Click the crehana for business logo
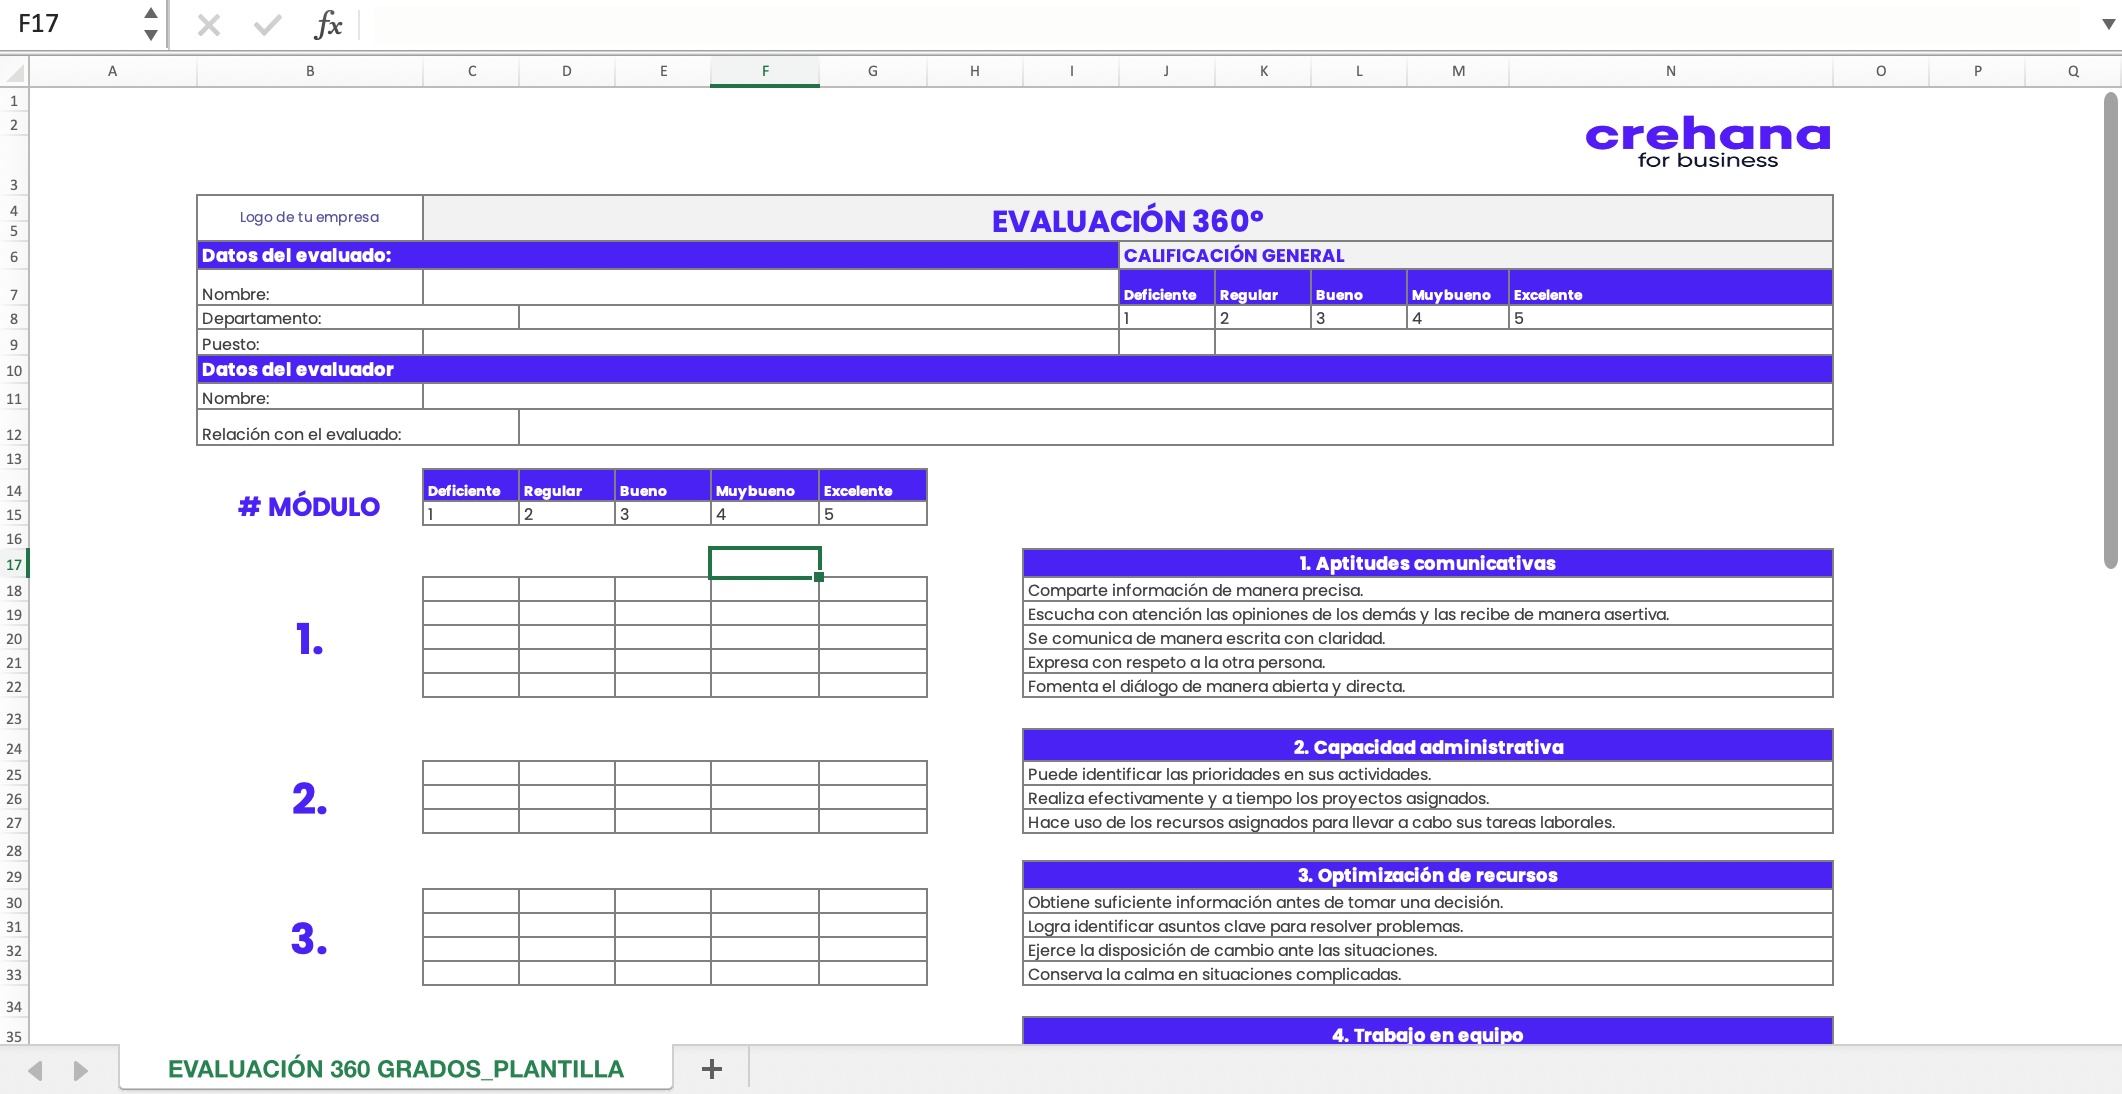The image size is (2122, 1094). click(x=1707, y=140)
